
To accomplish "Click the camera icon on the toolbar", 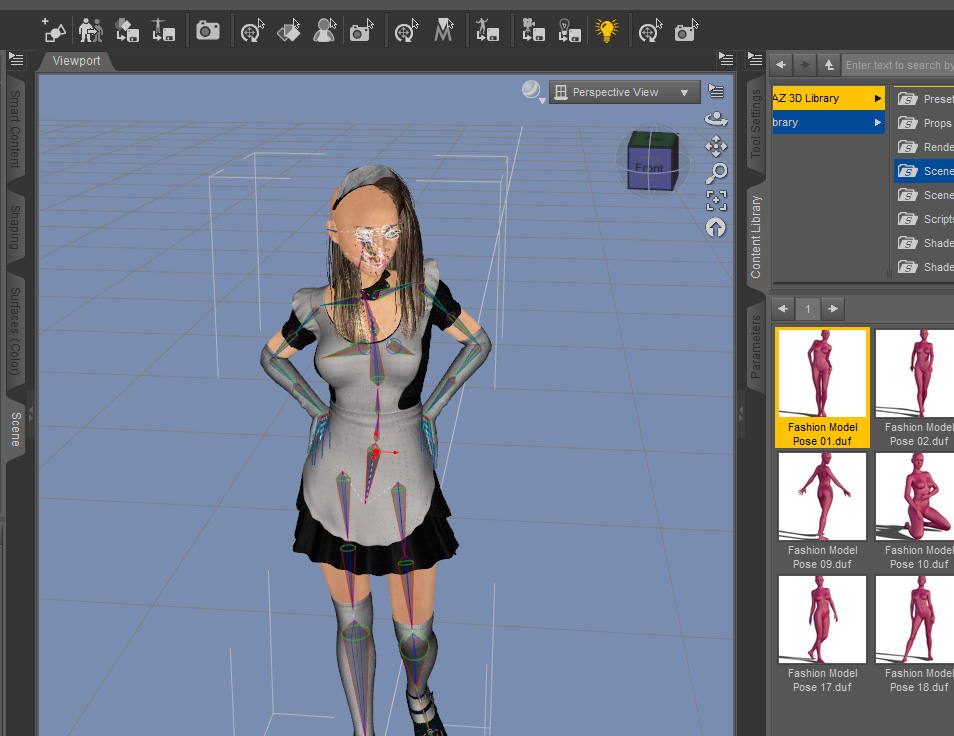I will pos(208,30).
